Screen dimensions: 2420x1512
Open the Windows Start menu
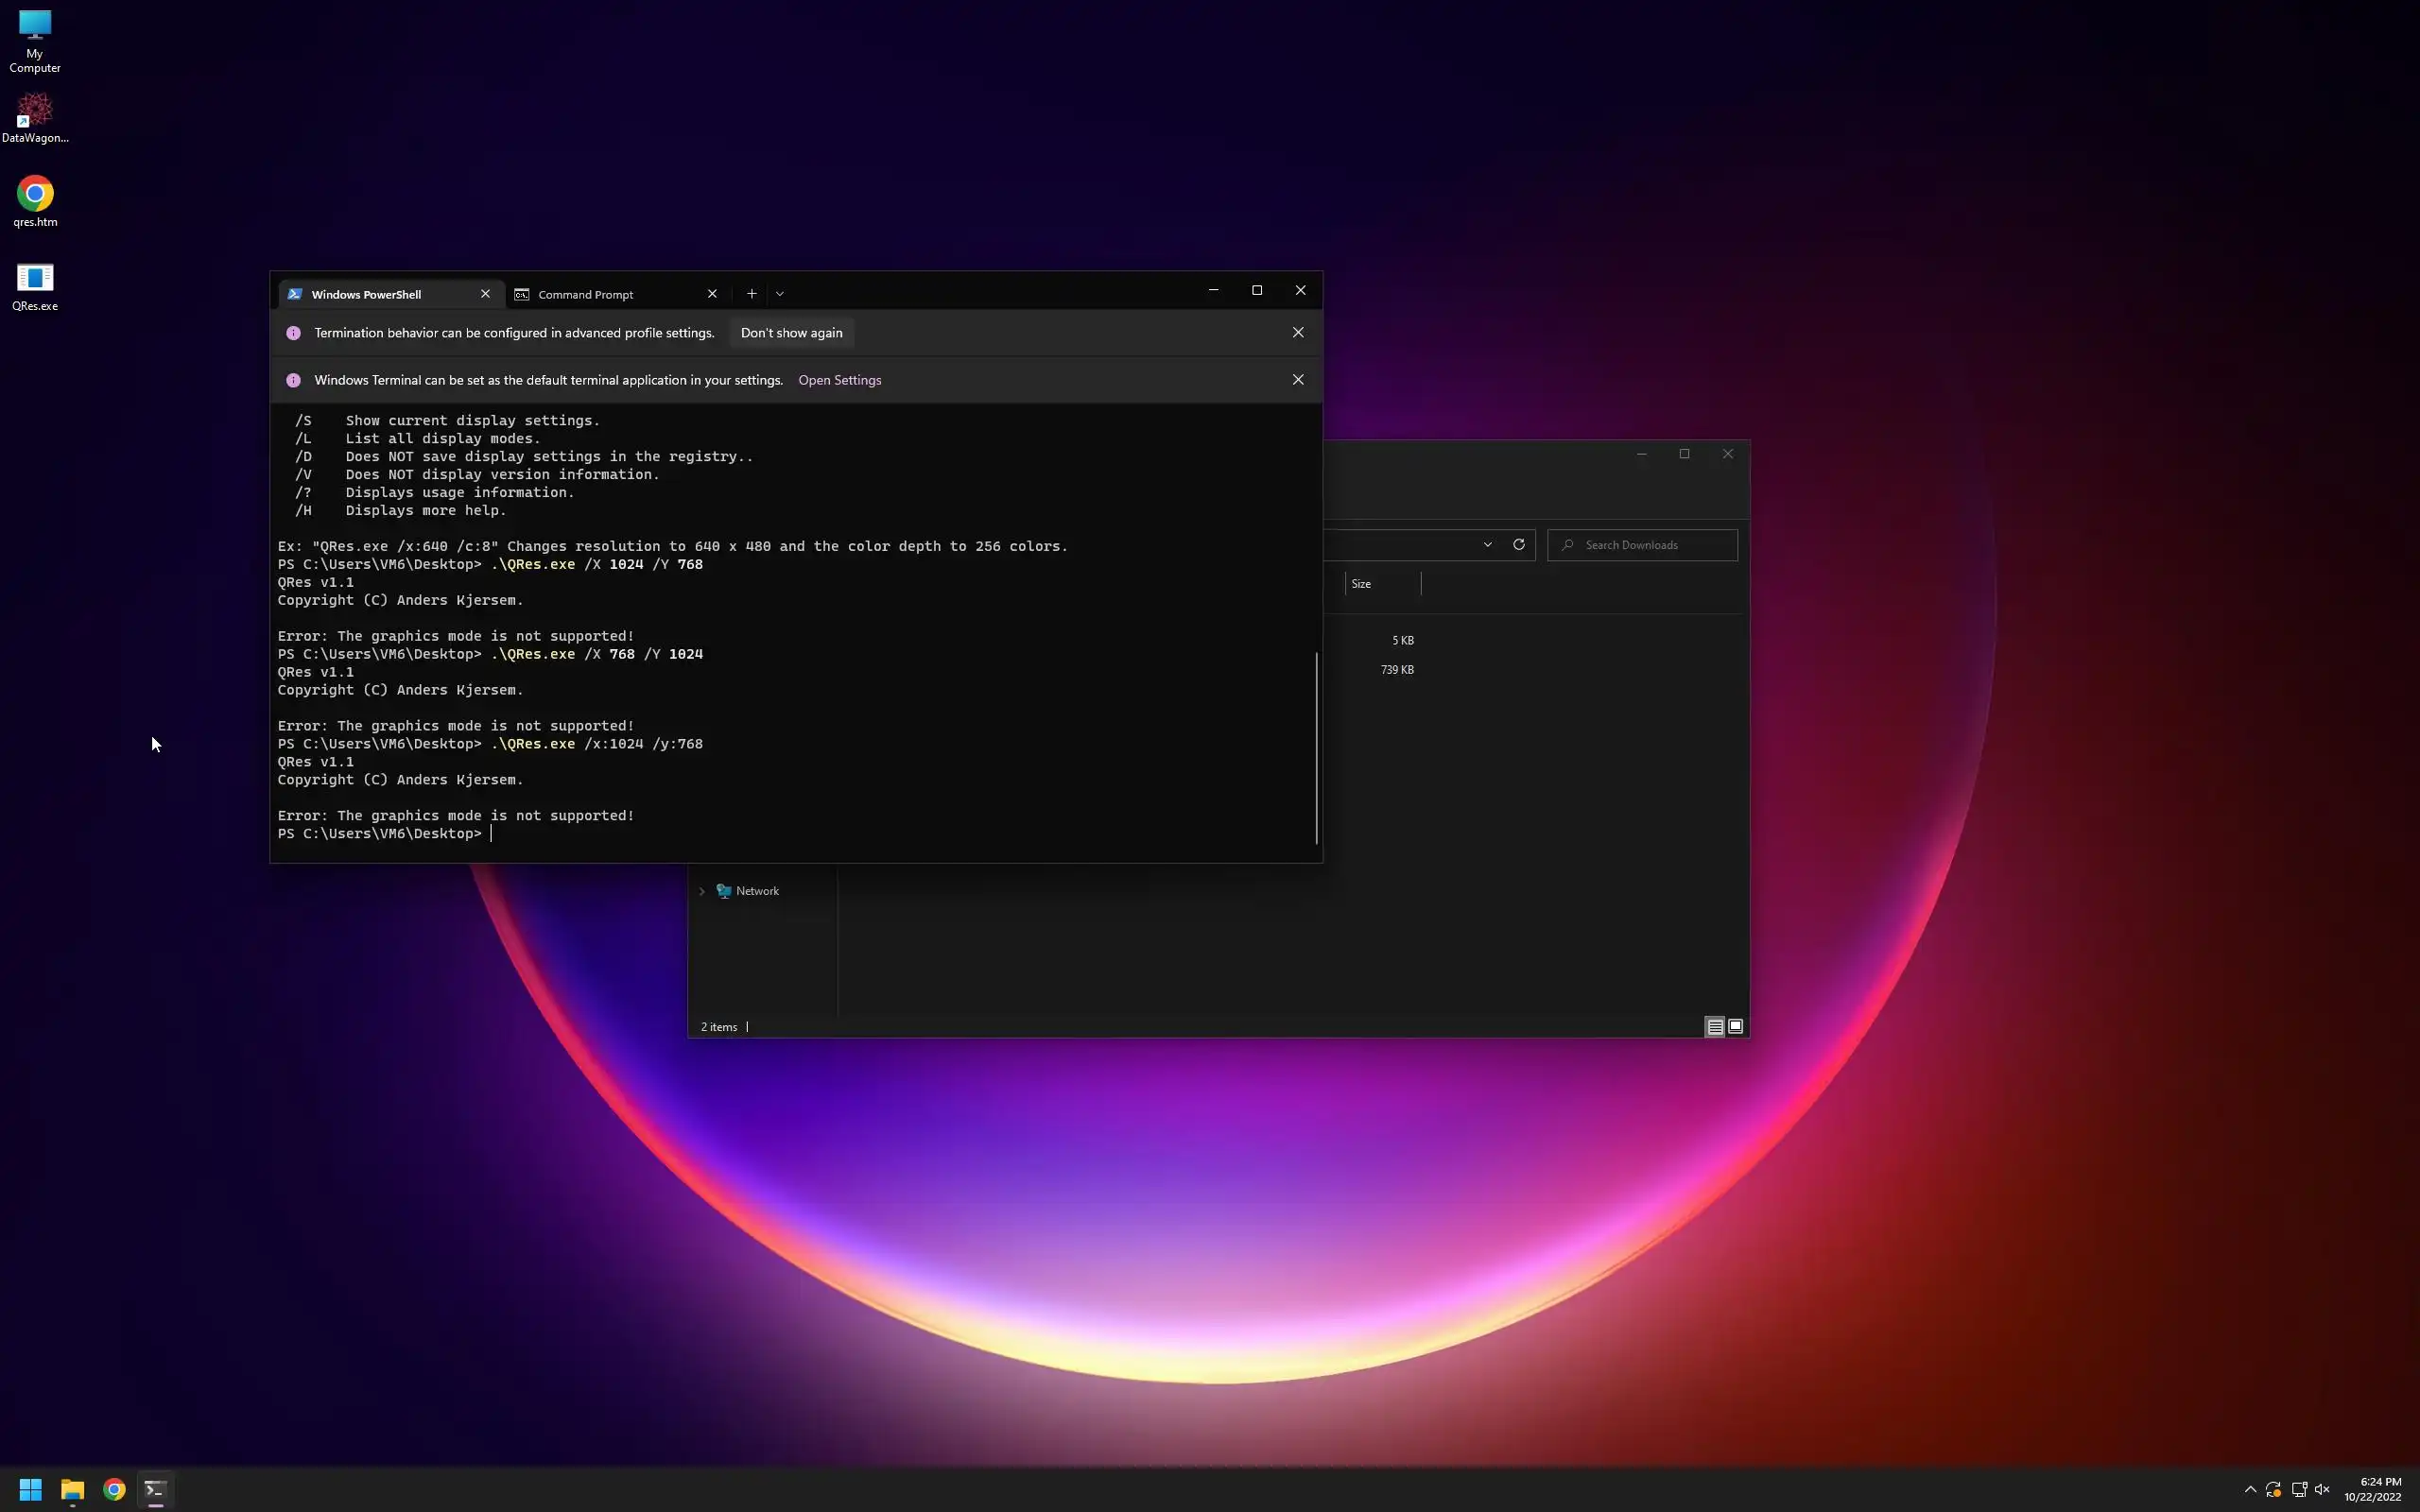(x=30, y=1490)
